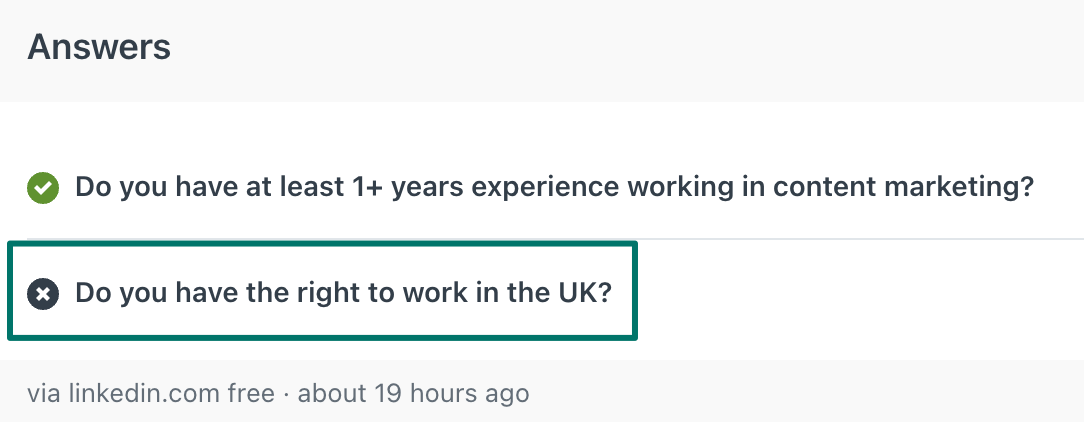Click the gray Answers header bar
Viewport: 1084px width, 422px height.
pos(542,51)
